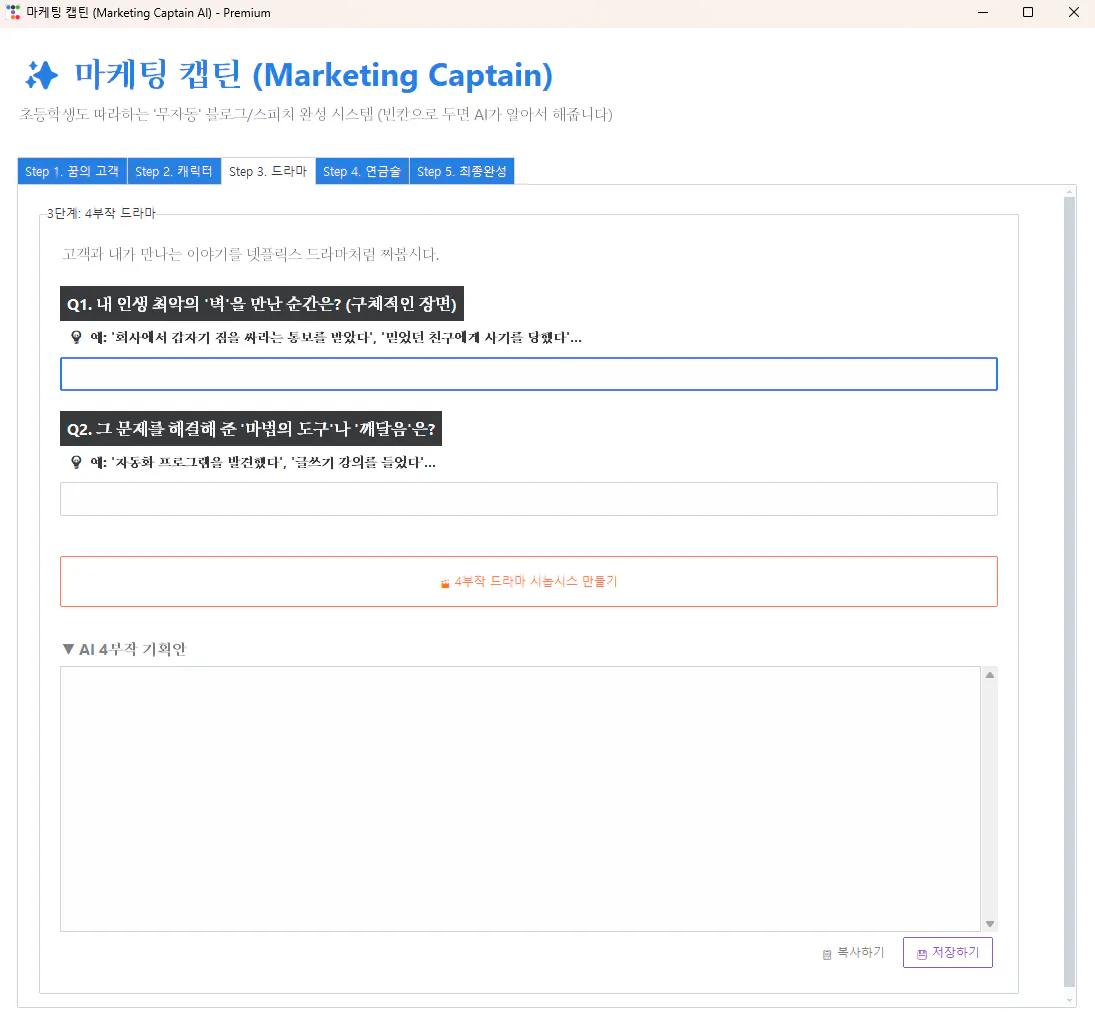
Task: Click the down triangle before AI 4부작 기획안
Action: click(67, 649)
